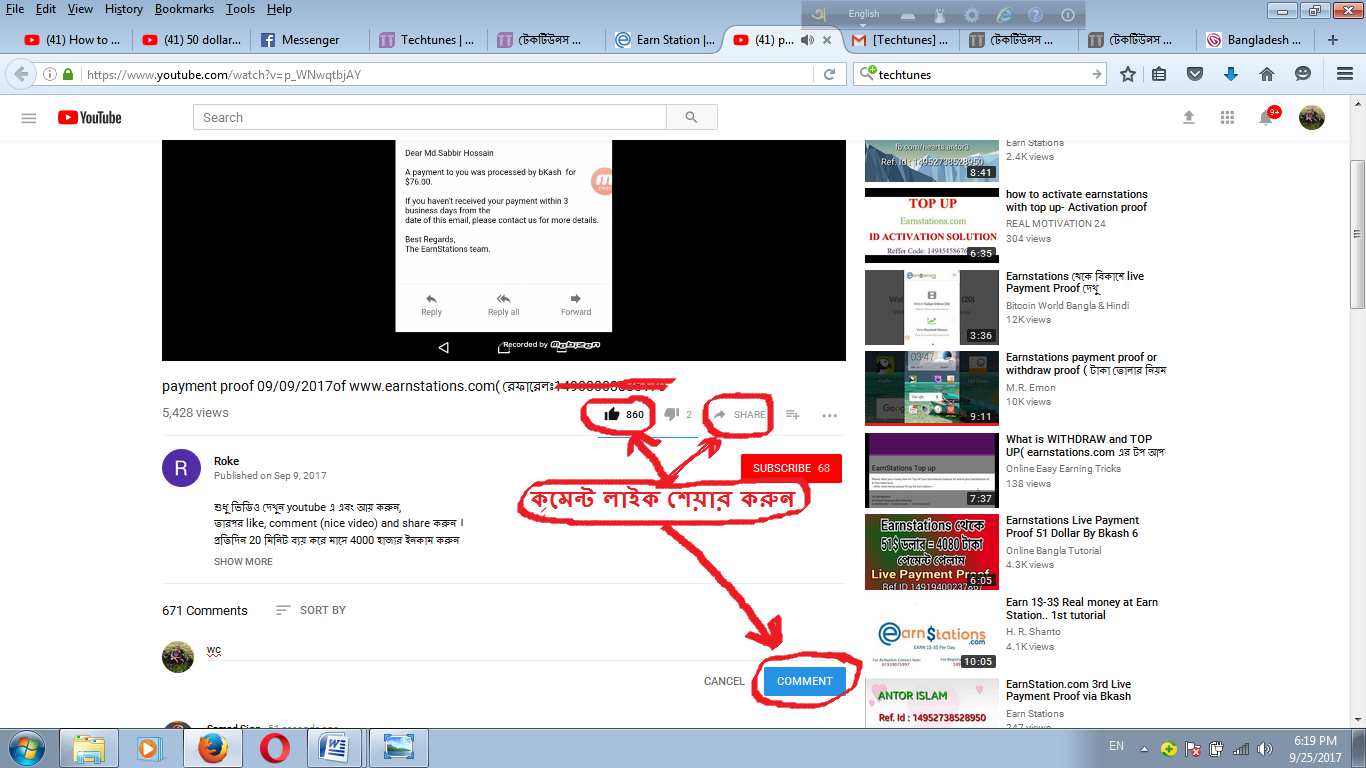Go to YouTube home via logo

(x=90, y=118)
